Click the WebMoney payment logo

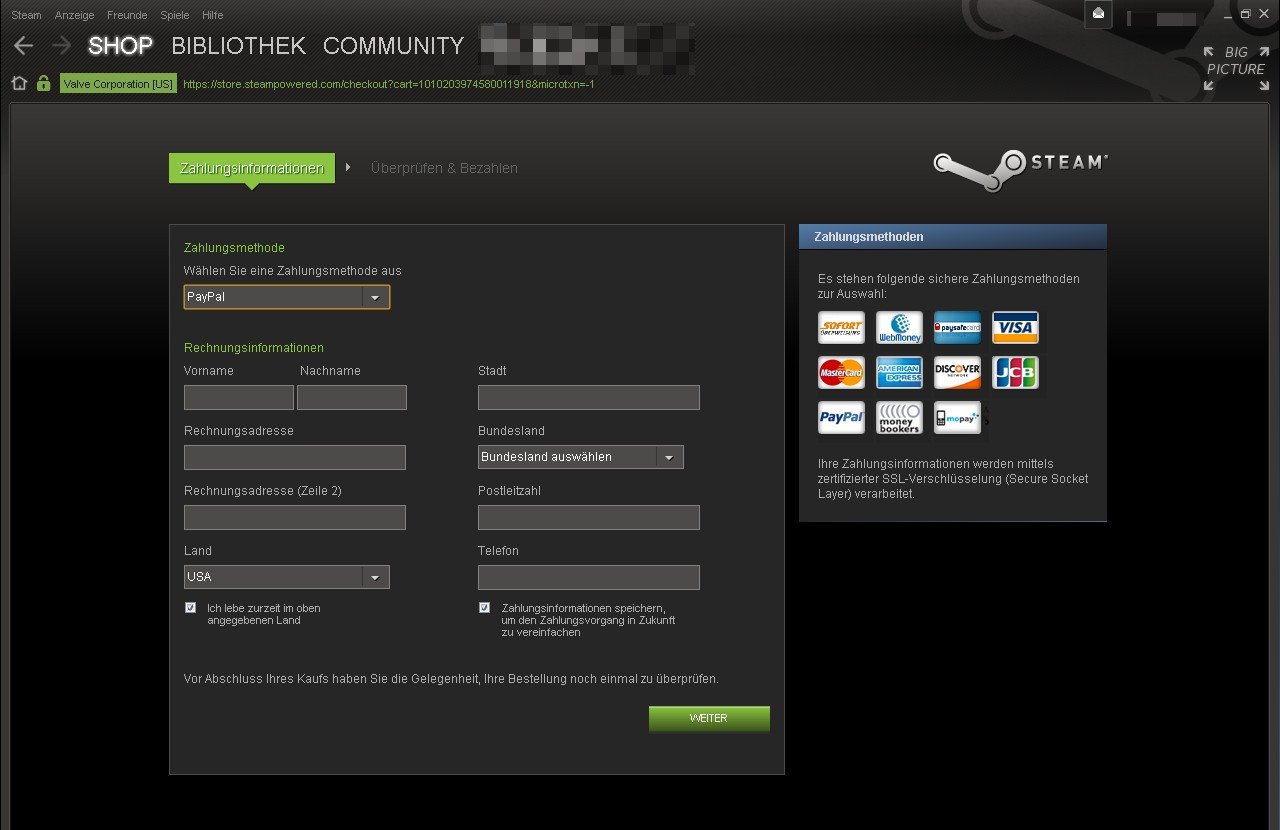click(x=899, y=327)
